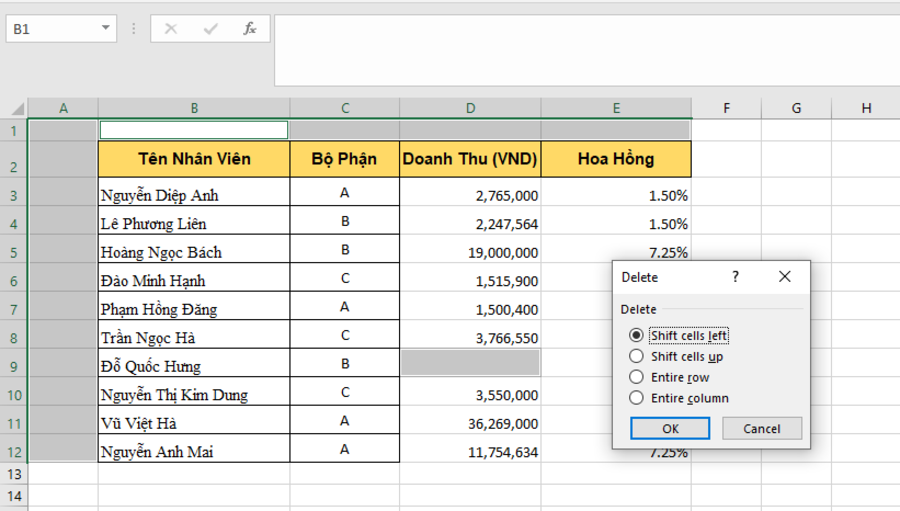Select column C header

345,108
